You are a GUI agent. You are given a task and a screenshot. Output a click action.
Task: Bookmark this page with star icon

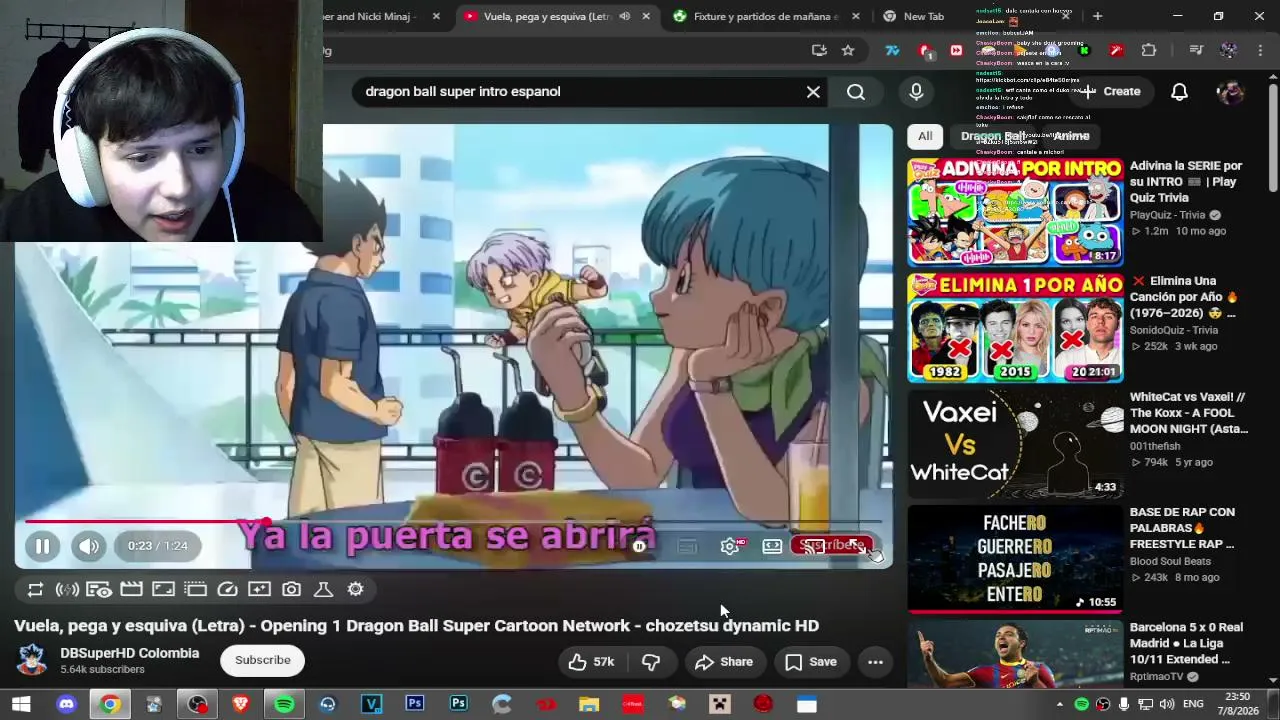coord(848,50)
